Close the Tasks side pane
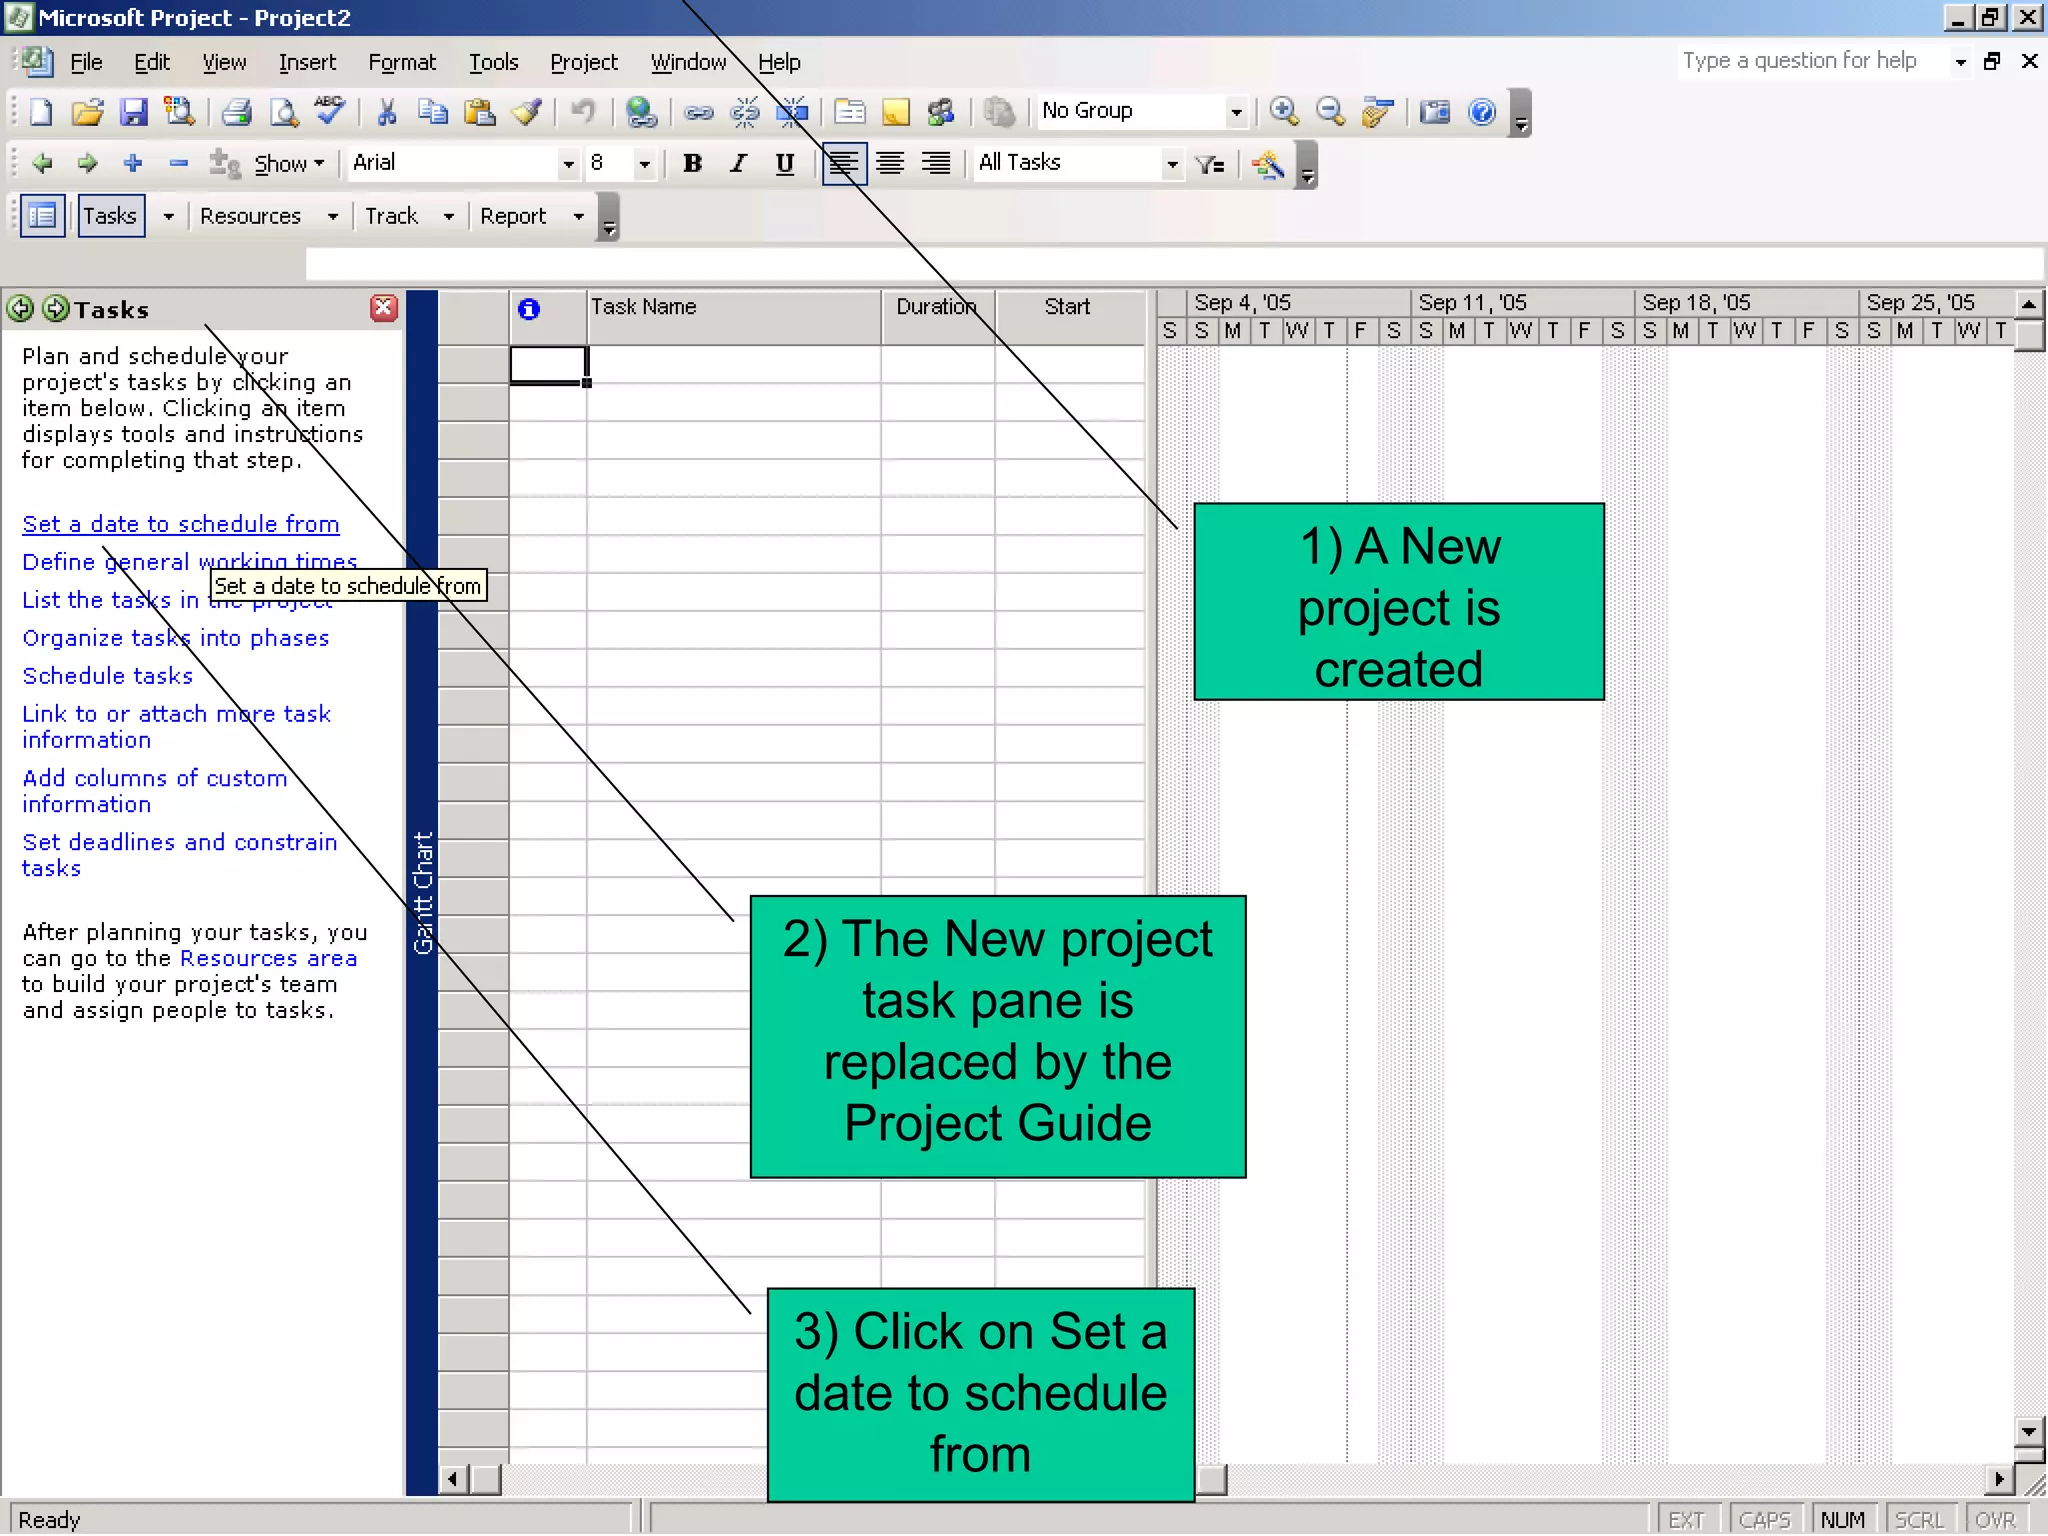Screen dimensions: 2048x1536 (384, 308)
